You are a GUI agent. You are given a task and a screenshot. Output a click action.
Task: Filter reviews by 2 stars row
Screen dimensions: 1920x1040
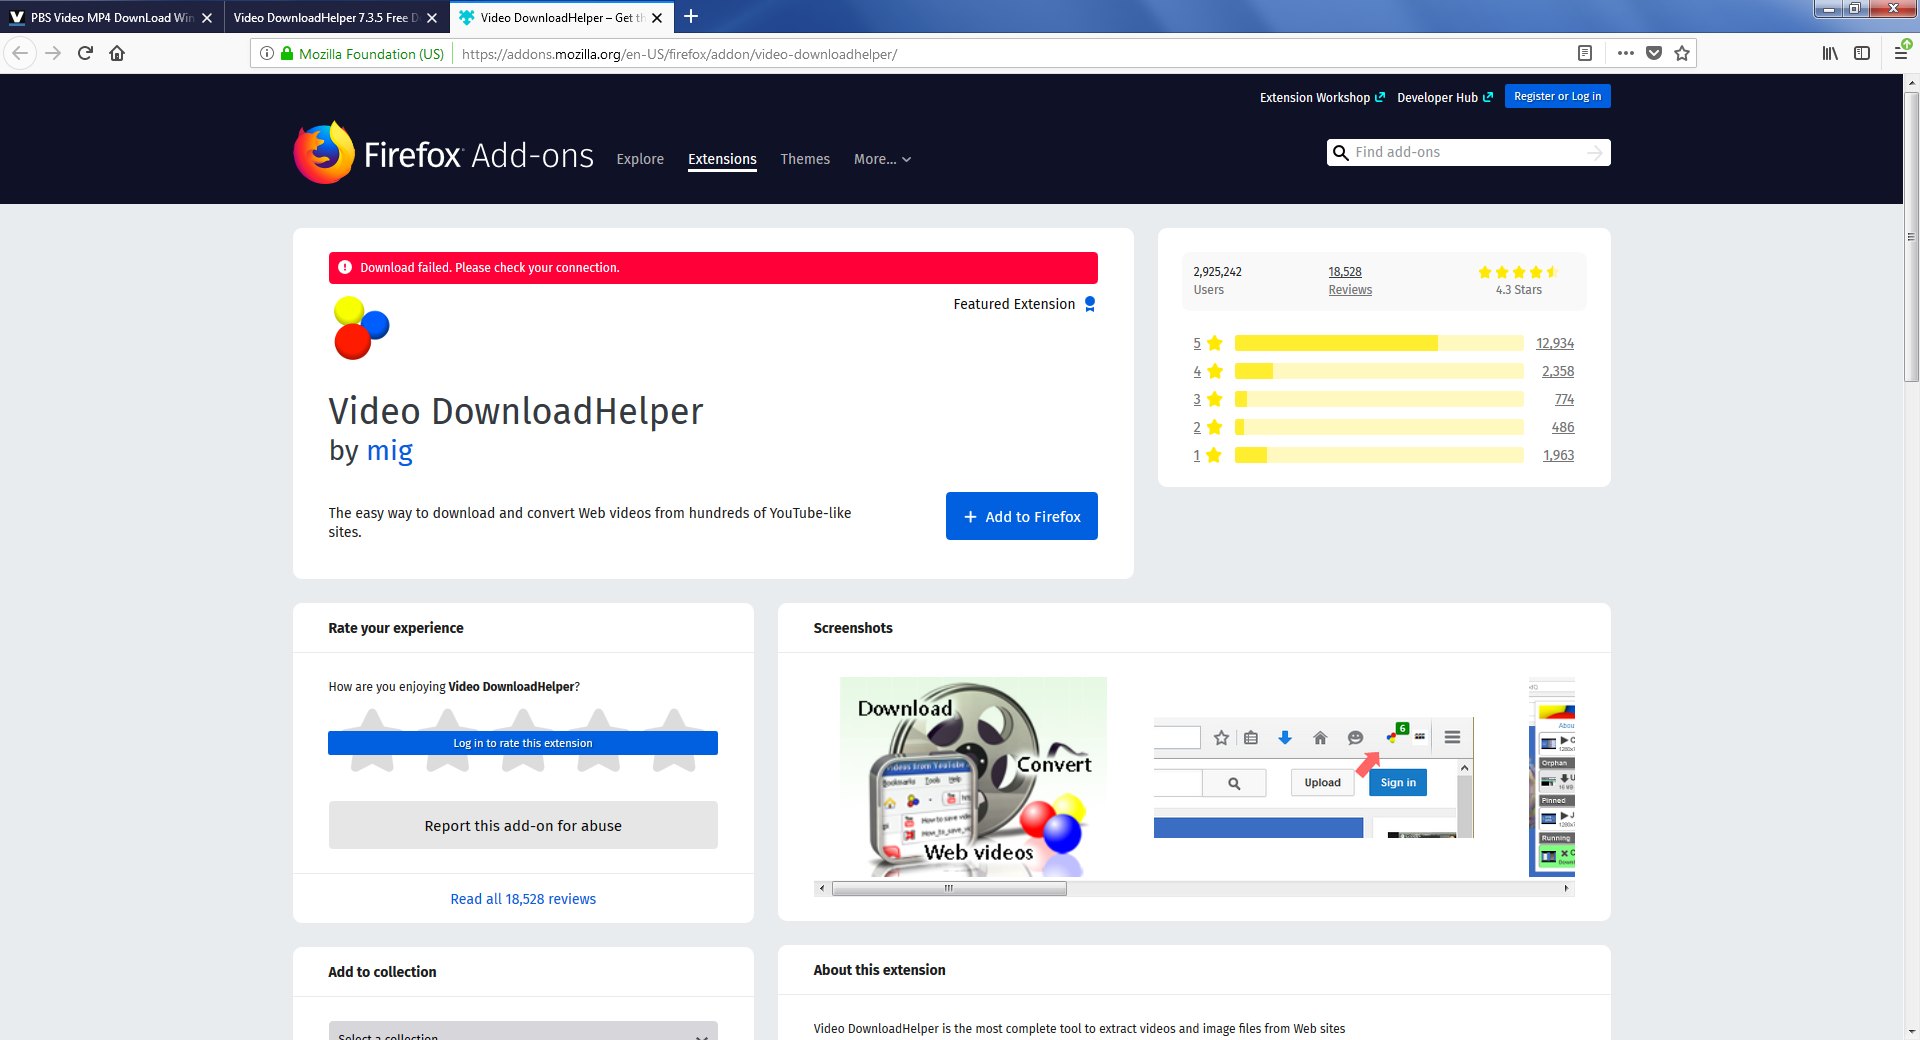pyautogui.click(x=1383, y=427)
